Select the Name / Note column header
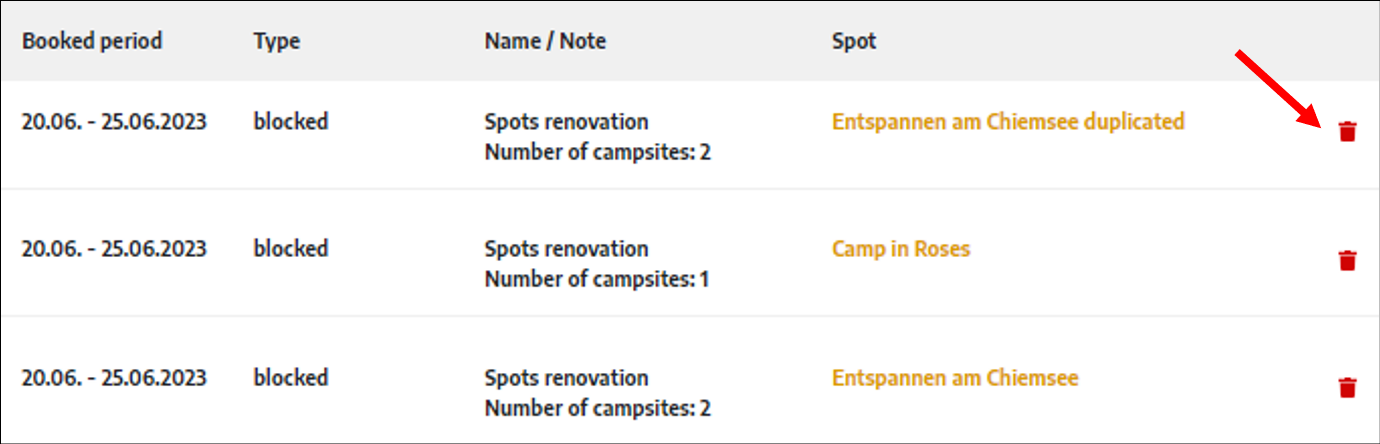The height and width of the screenshot is (444, 1380). 545,41
